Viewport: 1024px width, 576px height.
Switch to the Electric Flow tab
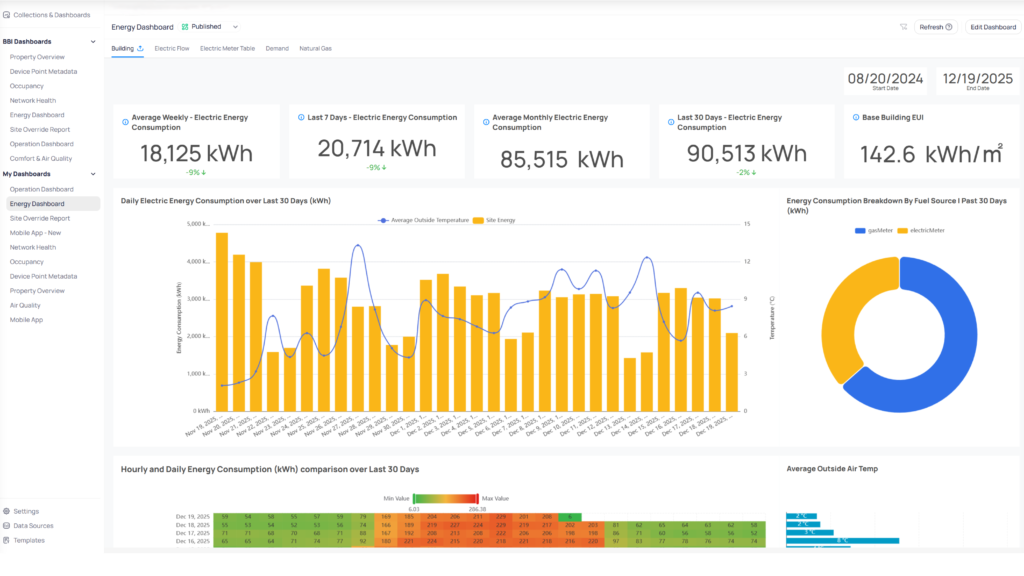[x=172, y=48]
